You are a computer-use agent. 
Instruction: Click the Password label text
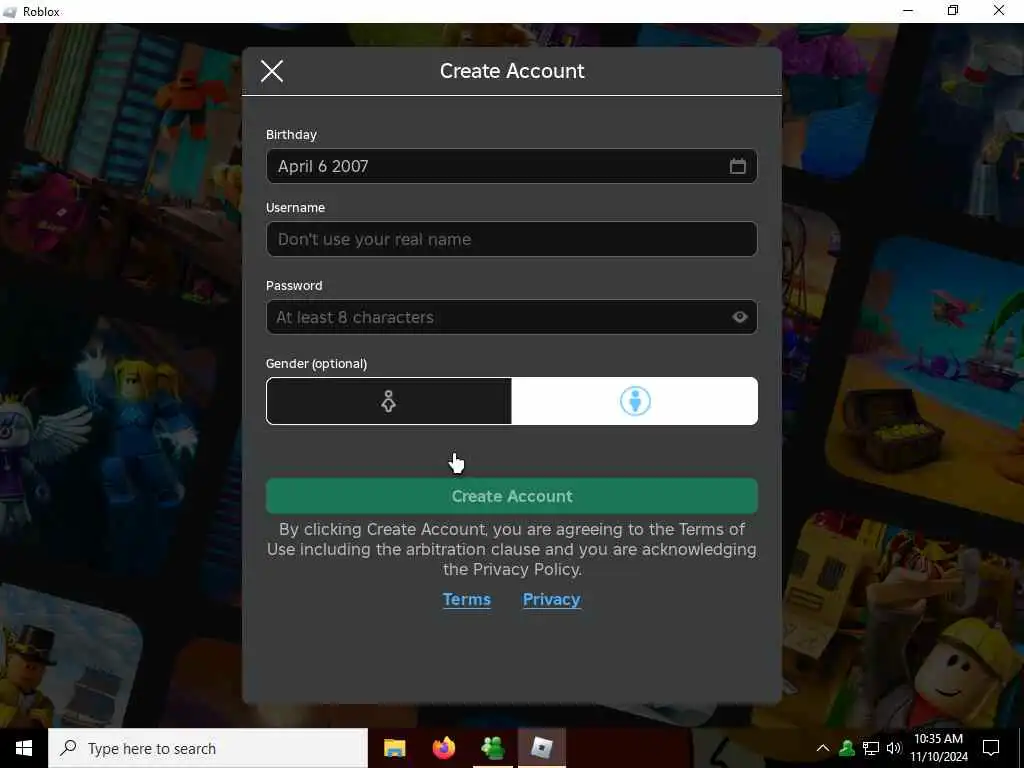294,285
